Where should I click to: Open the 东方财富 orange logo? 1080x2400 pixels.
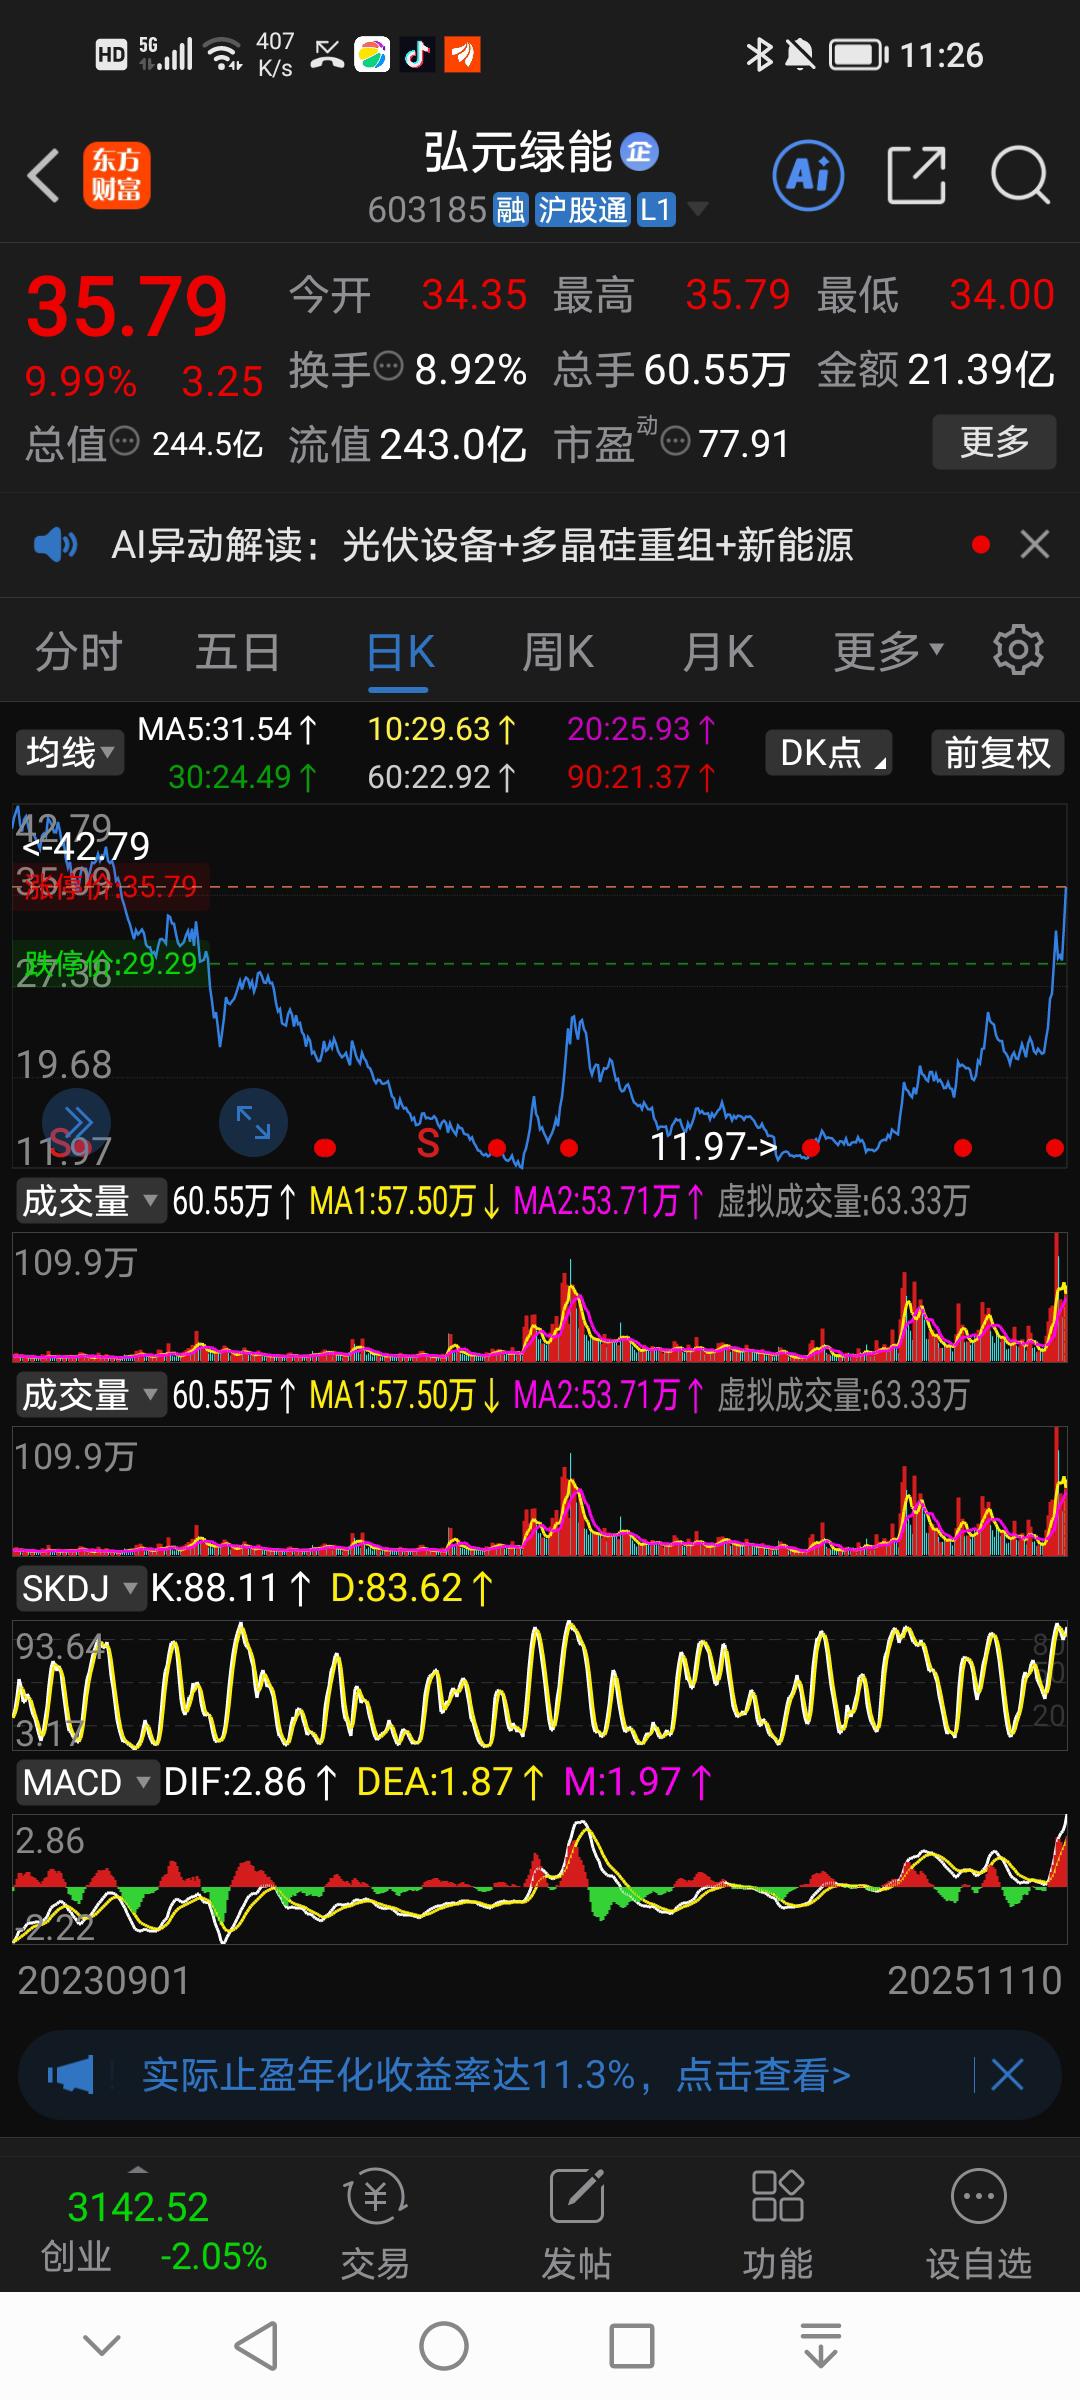click(117, 176)
